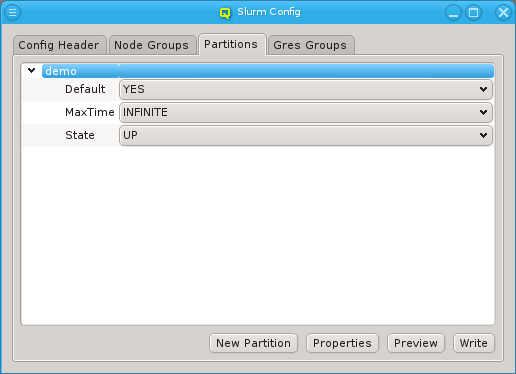Maximize the Slurm Config window

pos(473,13)
